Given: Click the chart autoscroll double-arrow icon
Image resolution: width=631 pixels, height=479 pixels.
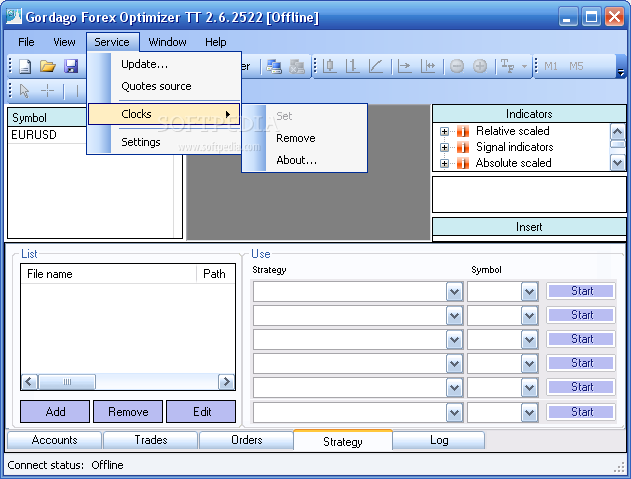Looking at the screenshot, I should [428, 66].
